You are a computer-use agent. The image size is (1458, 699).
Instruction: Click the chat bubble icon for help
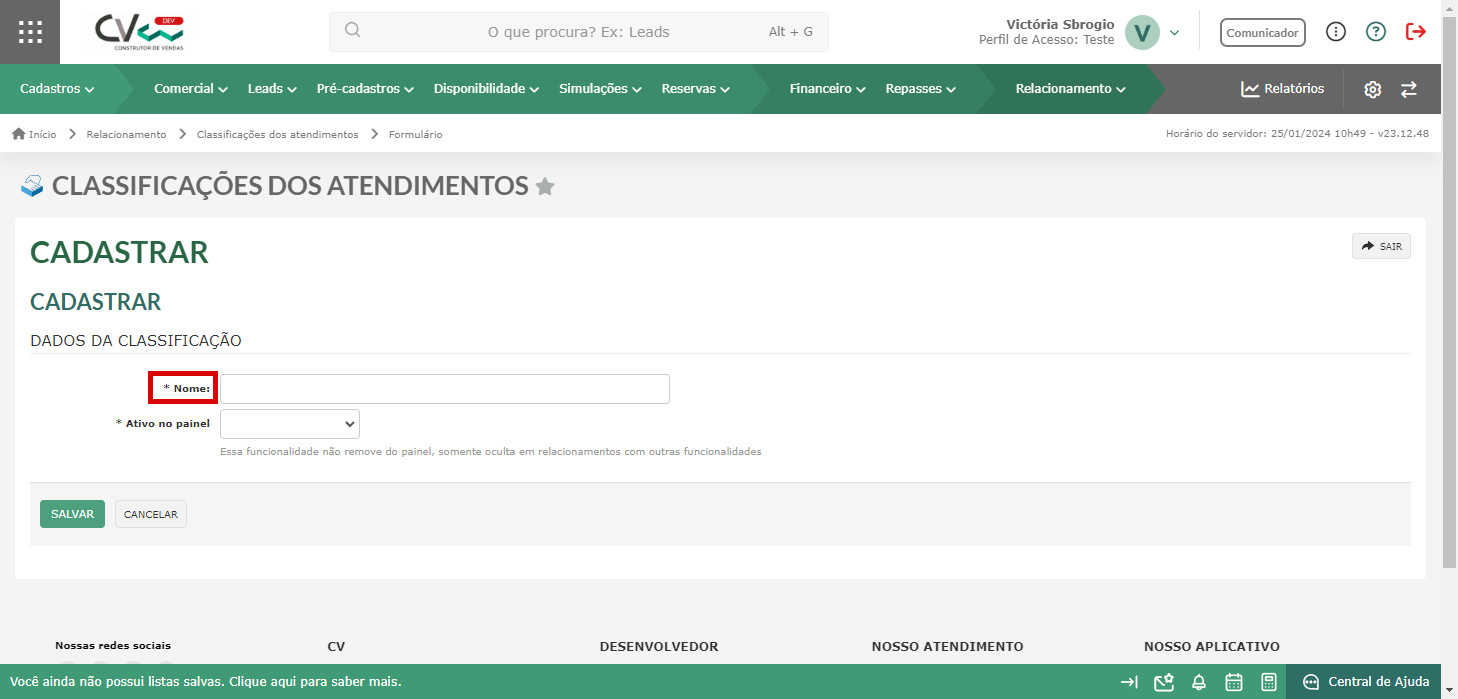tap(1311, 682)
